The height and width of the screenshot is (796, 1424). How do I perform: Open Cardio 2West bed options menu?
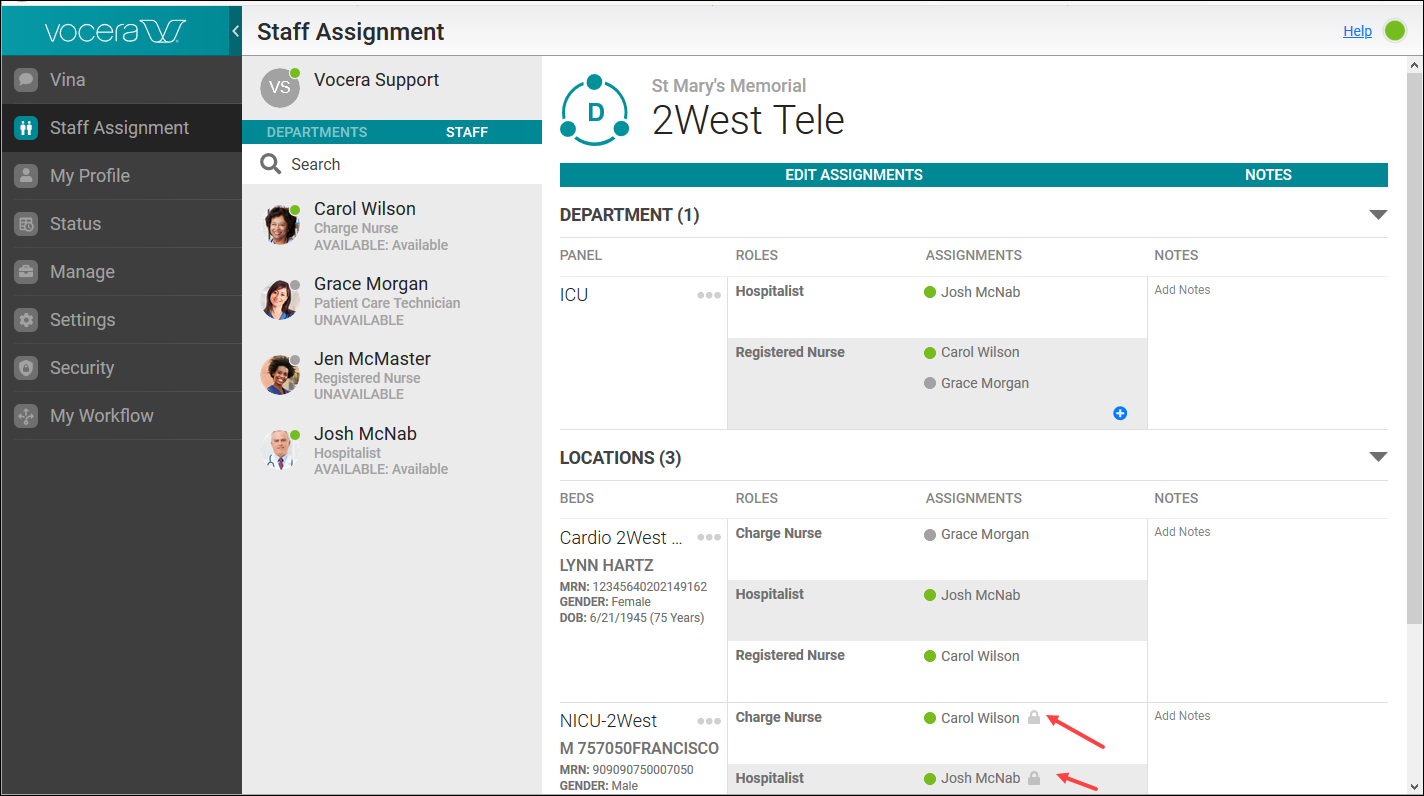[709, 537]
